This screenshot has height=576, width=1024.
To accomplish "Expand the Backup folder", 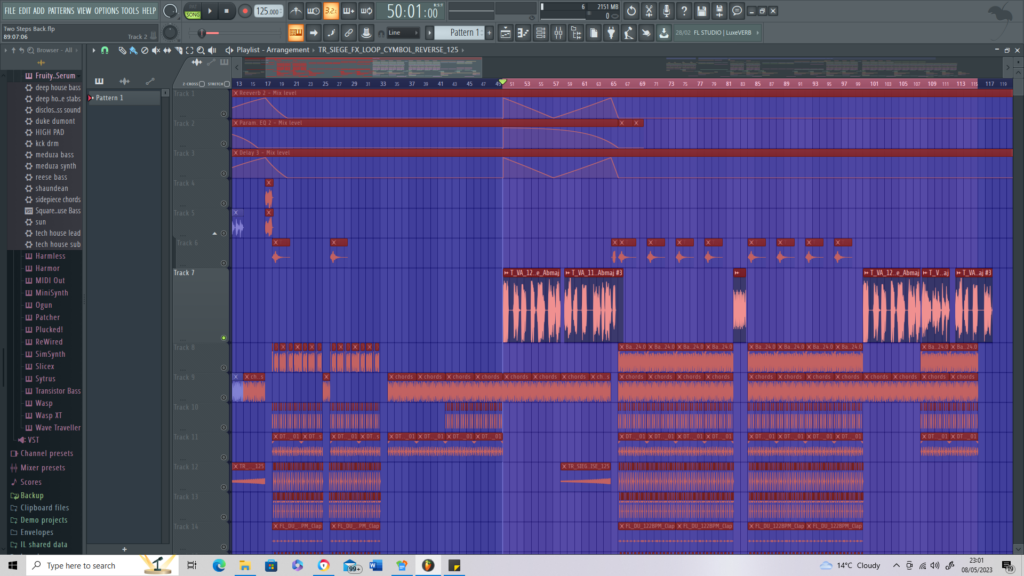I will (31, 496).
